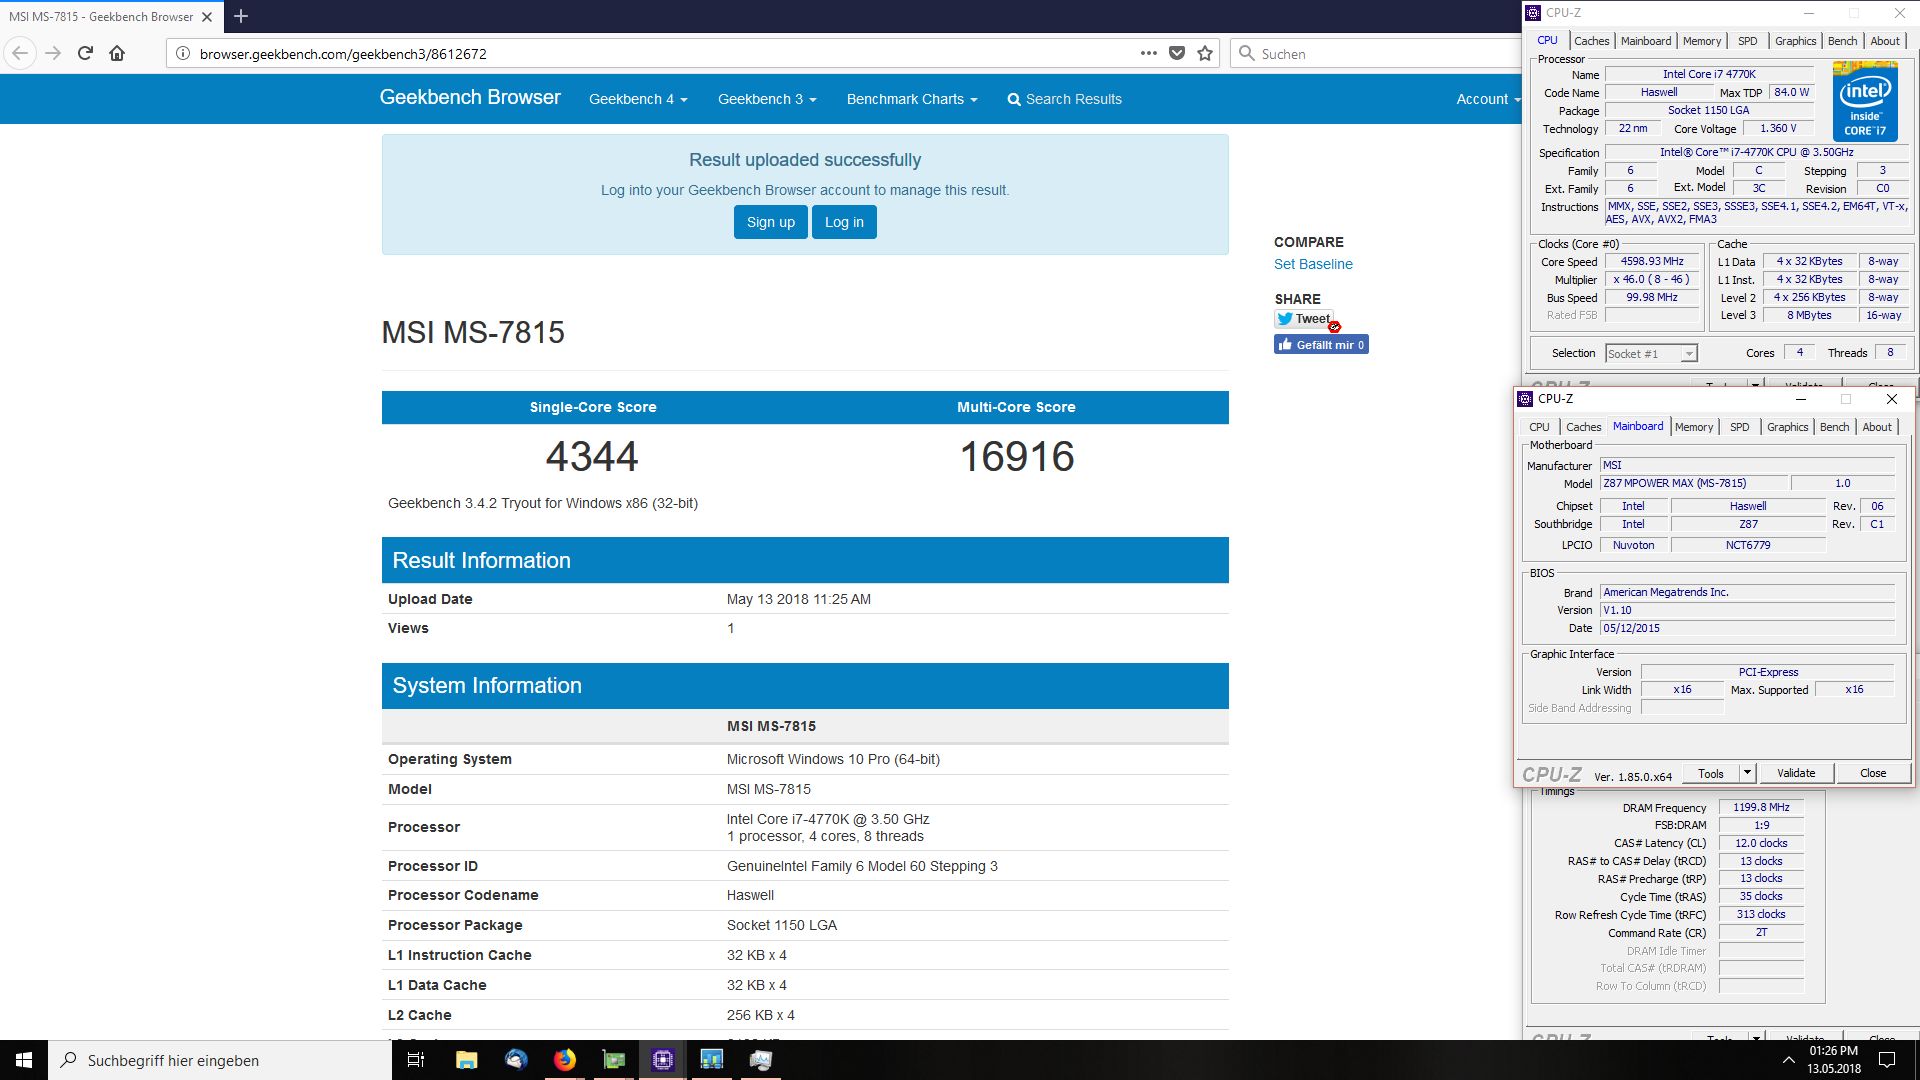The height and width of the screenshot is (1080, 1920).
Task: Select Graphics tab in front CPU-Z window
Action: click(1787, 427)
